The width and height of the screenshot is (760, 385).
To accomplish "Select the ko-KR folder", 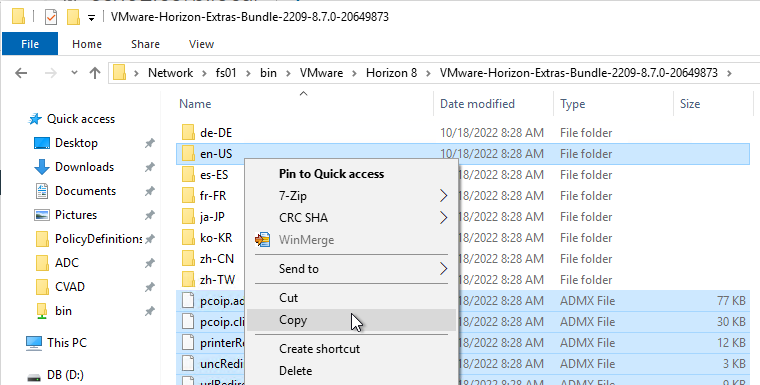I will click(x=216, y=238).
